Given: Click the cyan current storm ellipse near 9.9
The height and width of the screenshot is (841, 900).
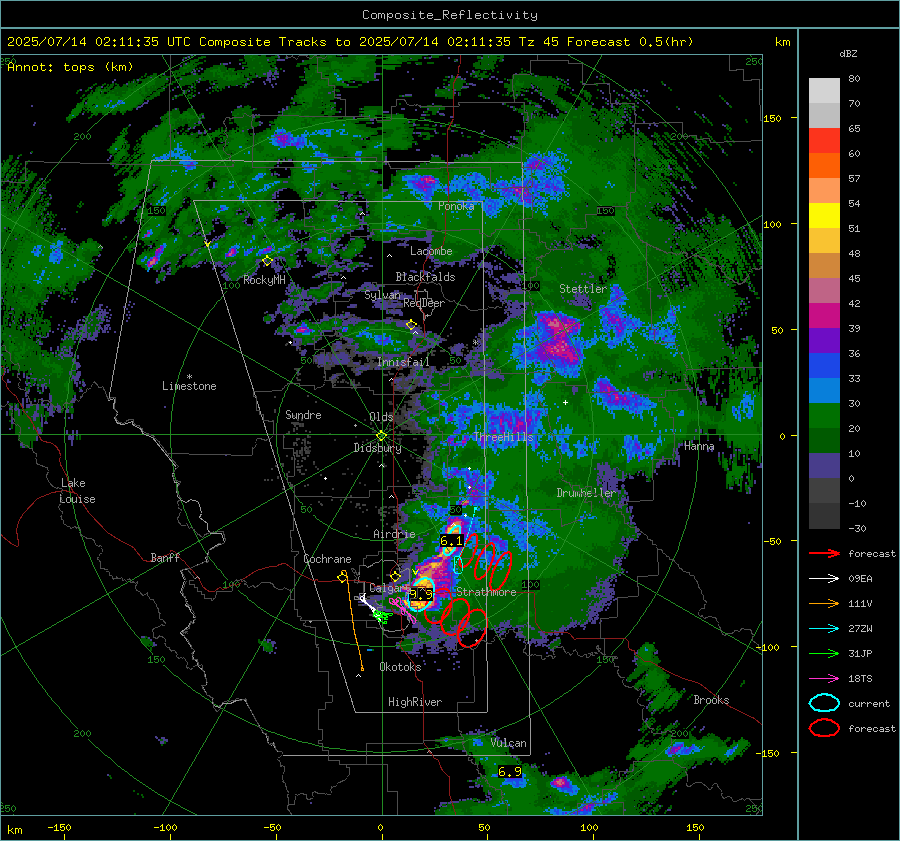Looking at the screenshot, I should pyautogui.click(x=422, y=595).
